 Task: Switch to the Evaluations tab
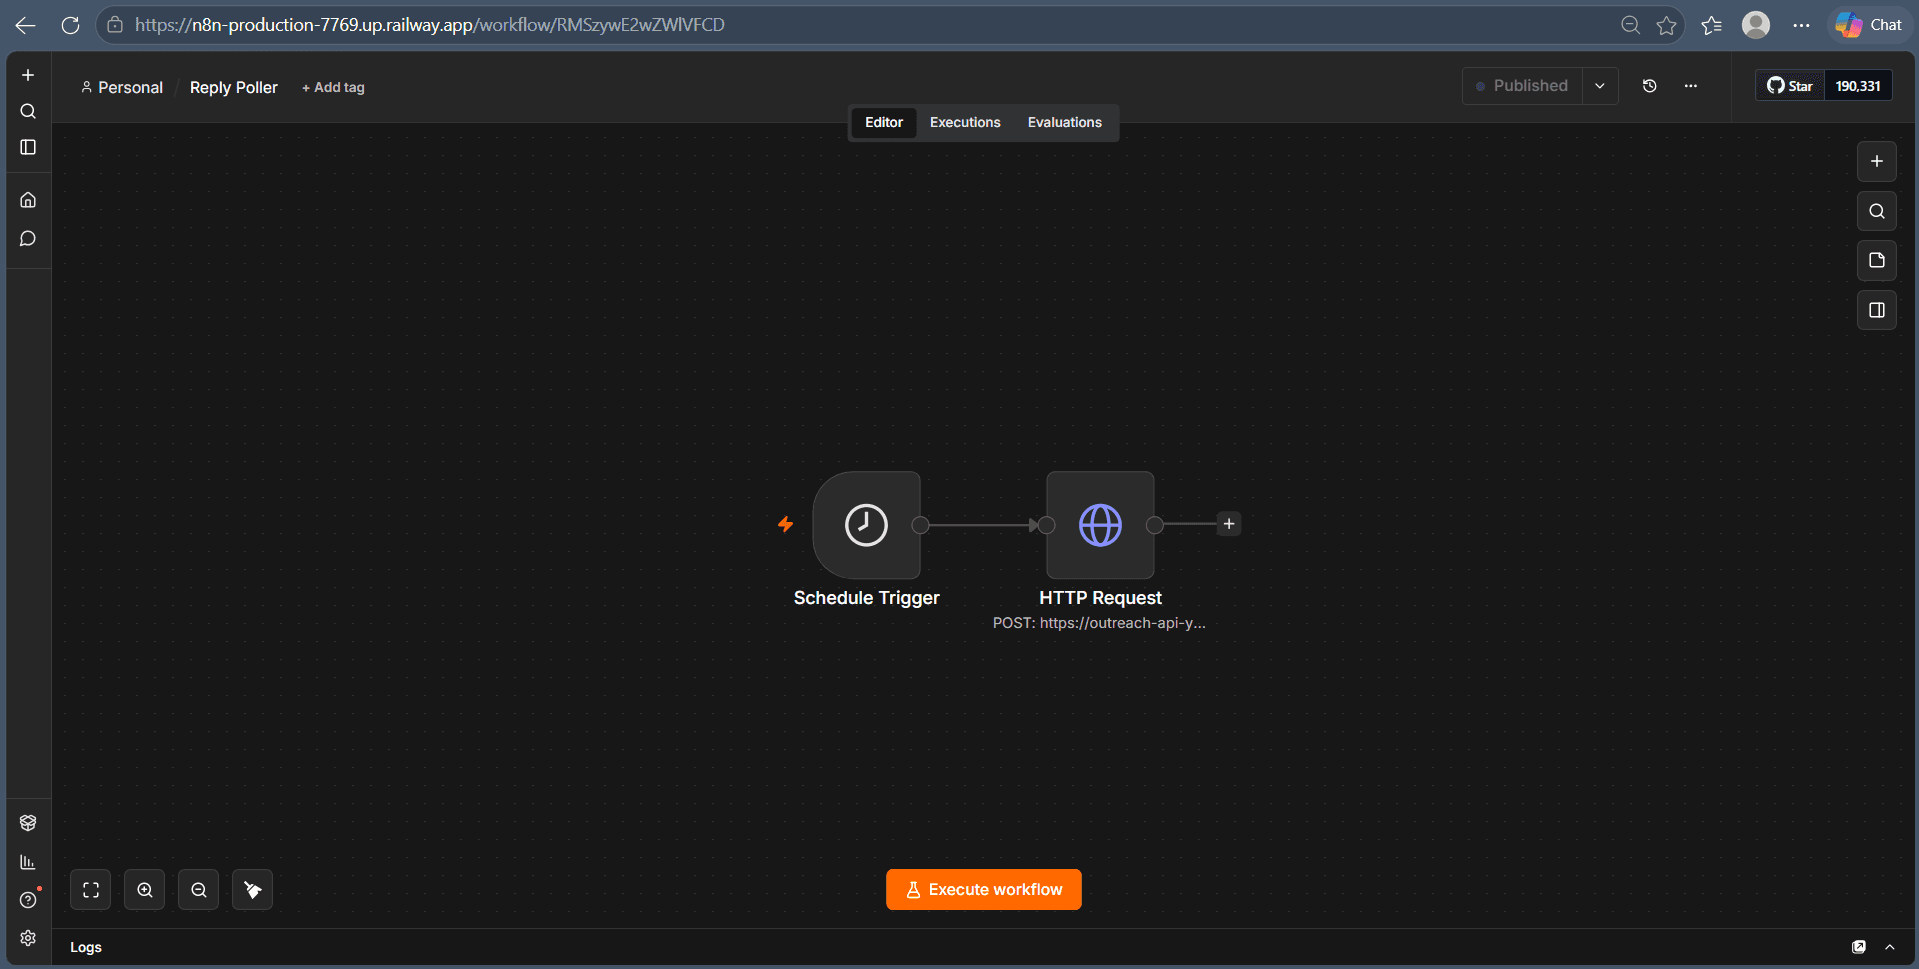pyautogui.click(x=1065, y=122)
